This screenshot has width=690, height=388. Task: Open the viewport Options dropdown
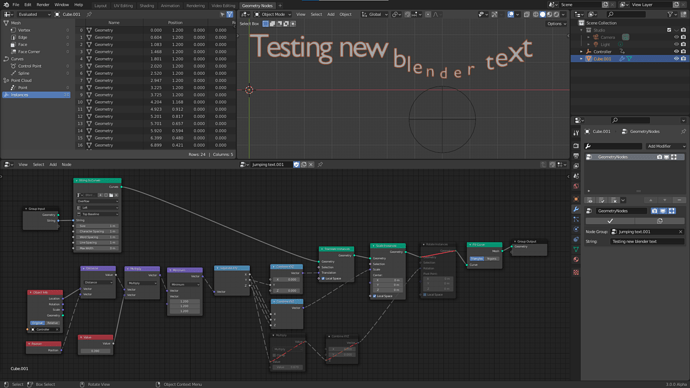point(556,24)
